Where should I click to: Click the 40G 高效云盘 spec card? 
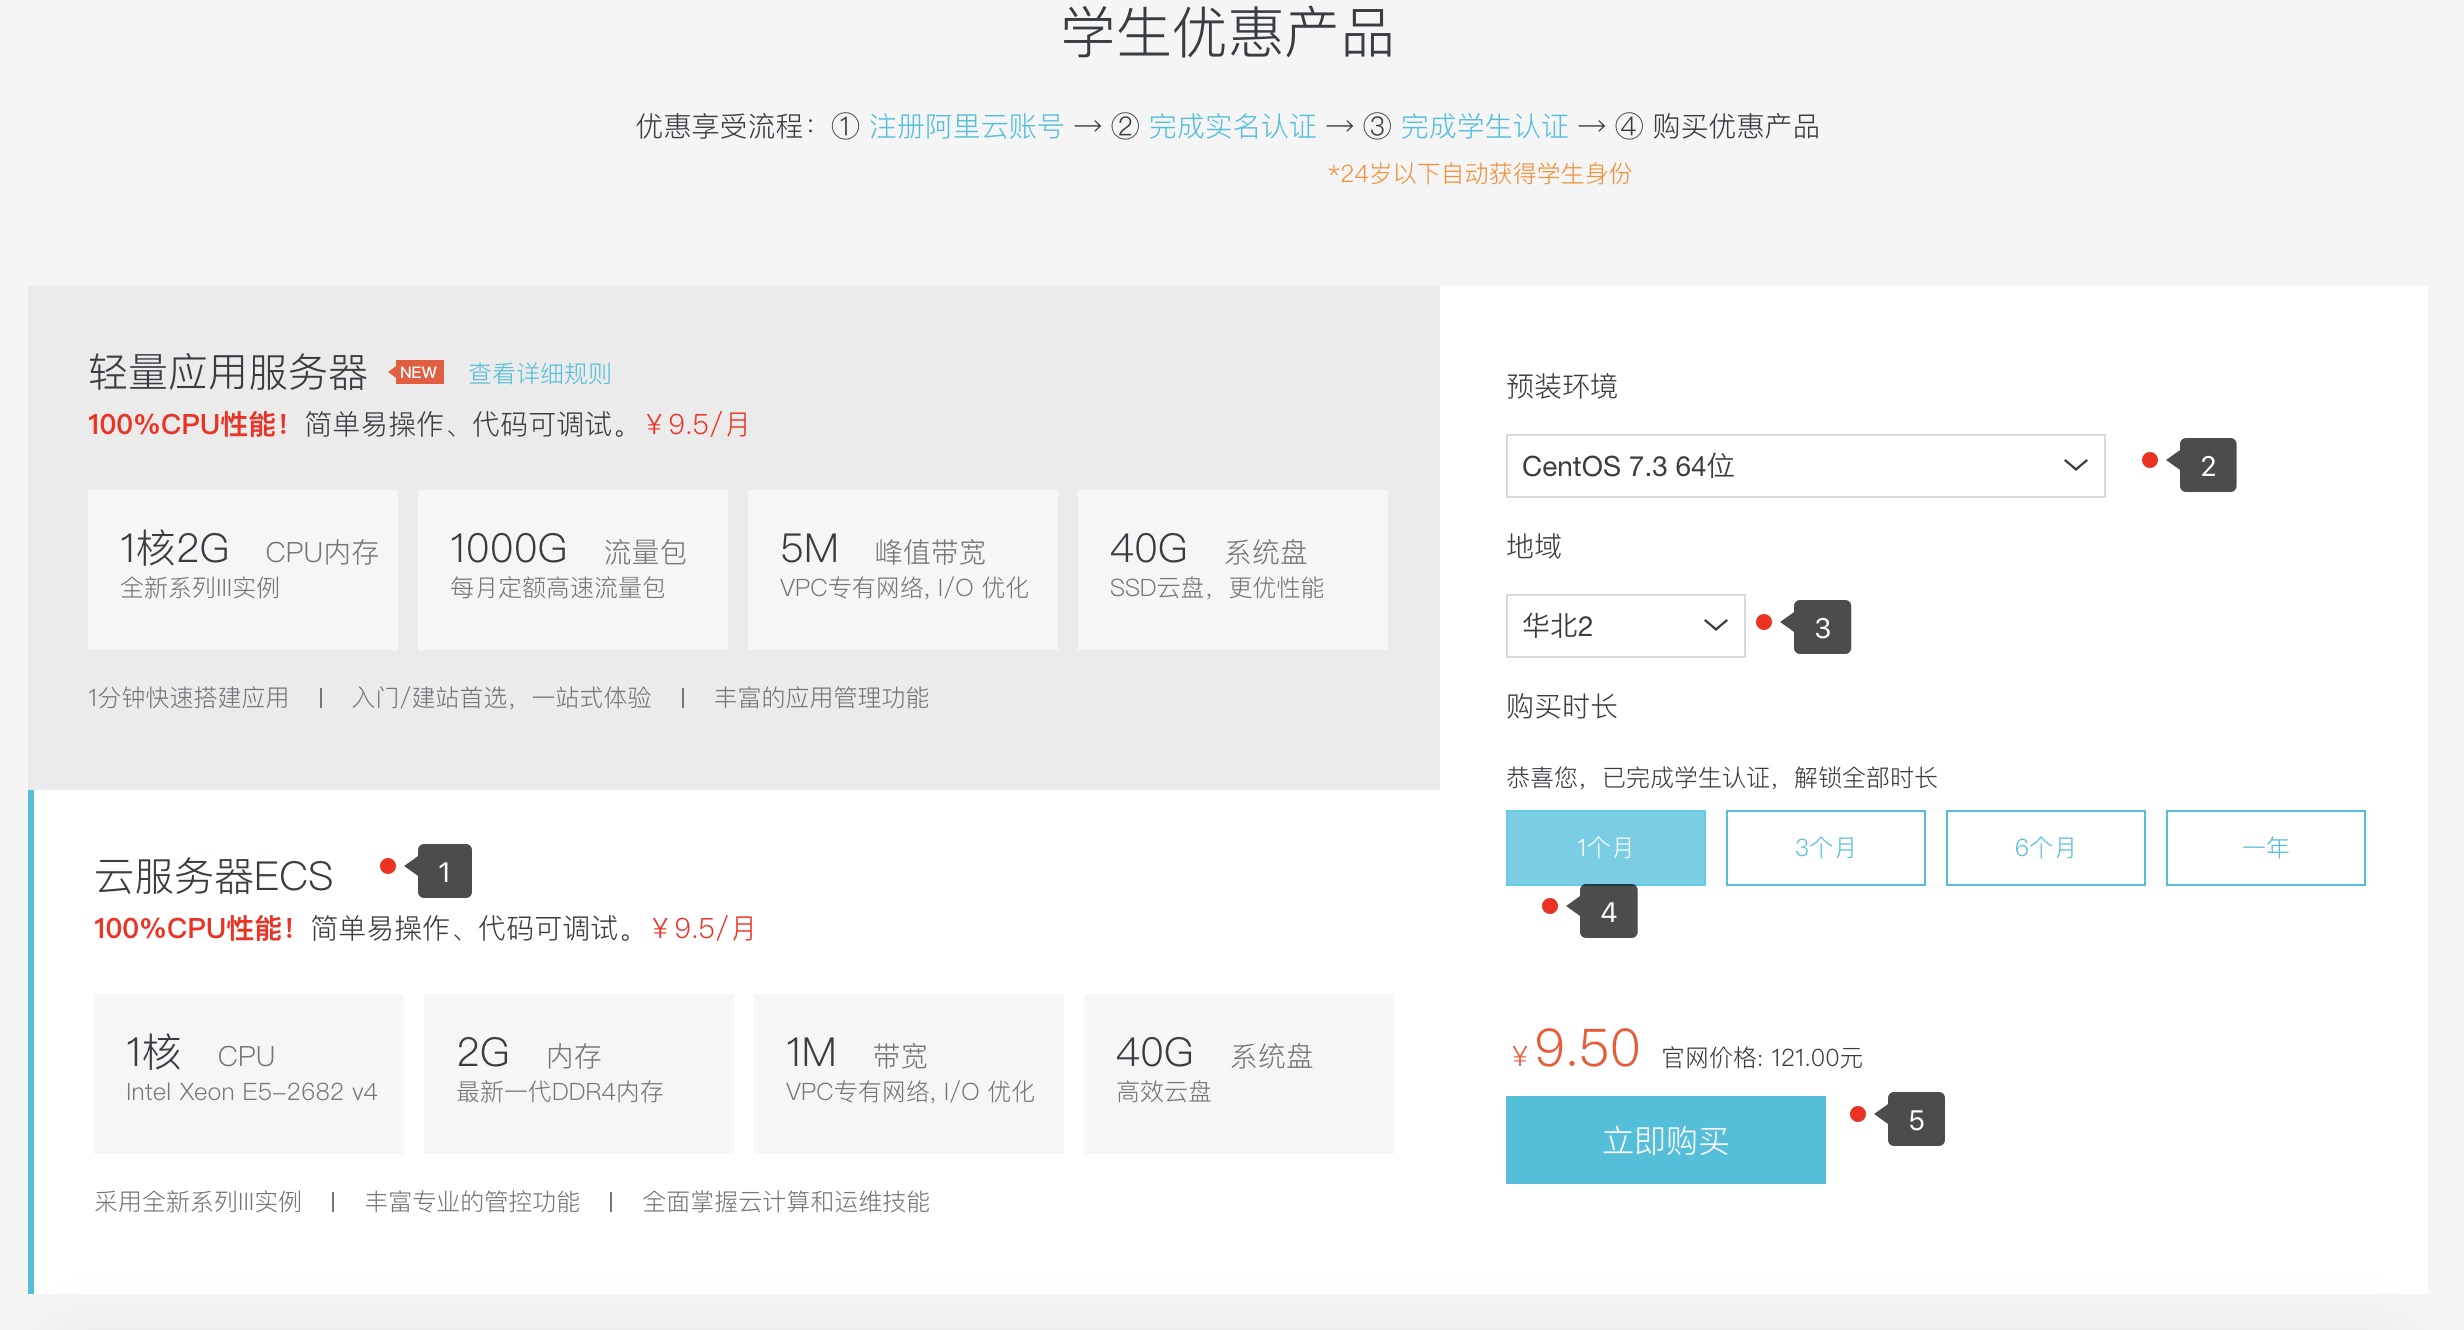[1239, 1074]
